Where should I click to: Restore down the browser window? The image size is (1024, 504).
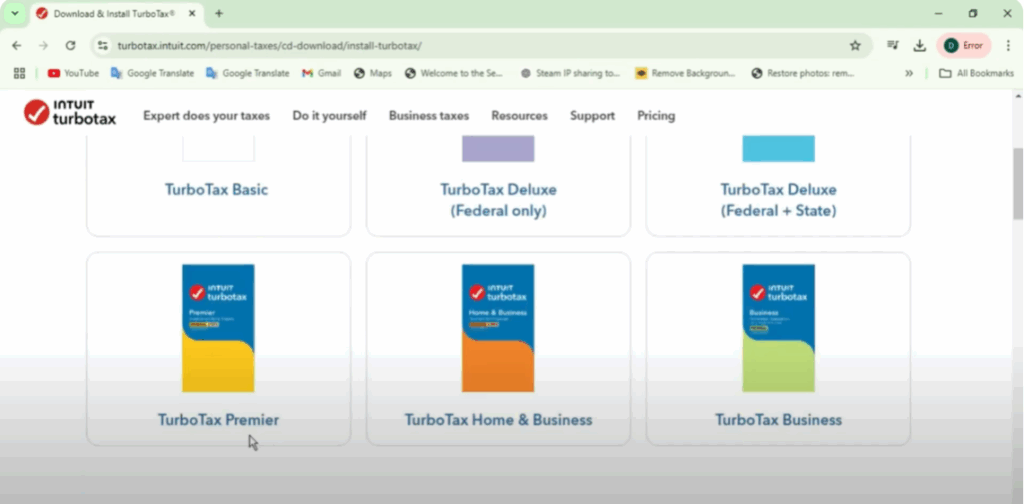[973, 13]
